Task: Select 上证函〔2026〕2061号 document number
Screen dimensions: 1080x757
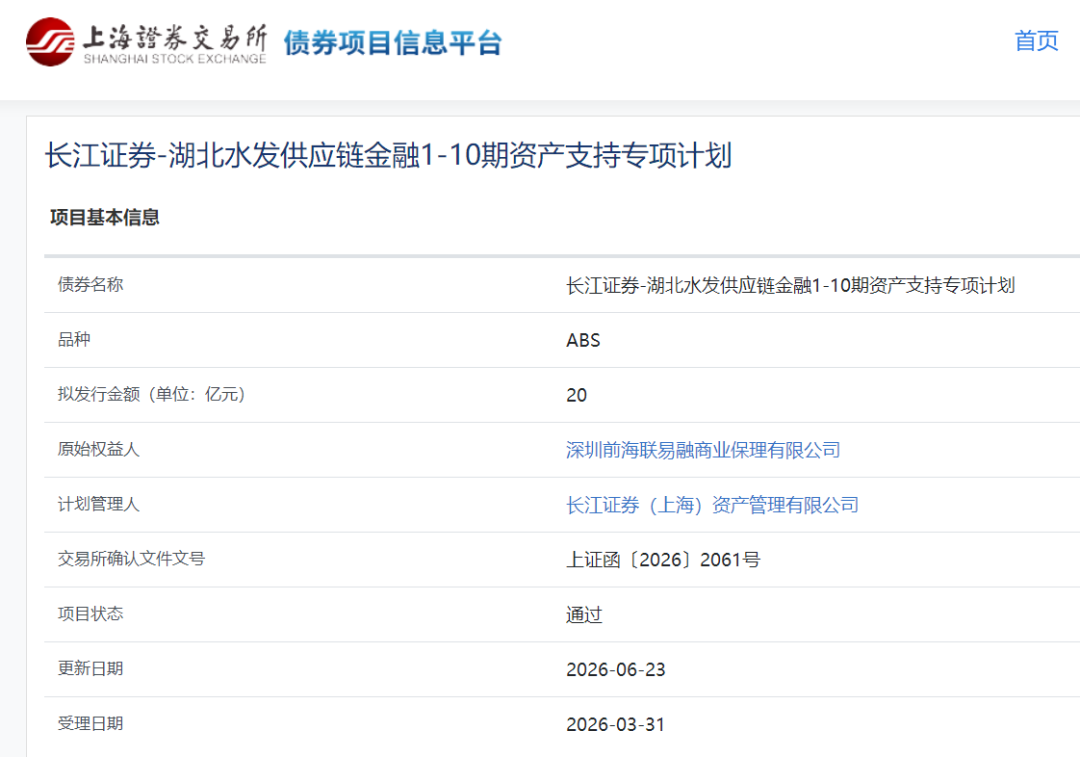Action: 663,560
